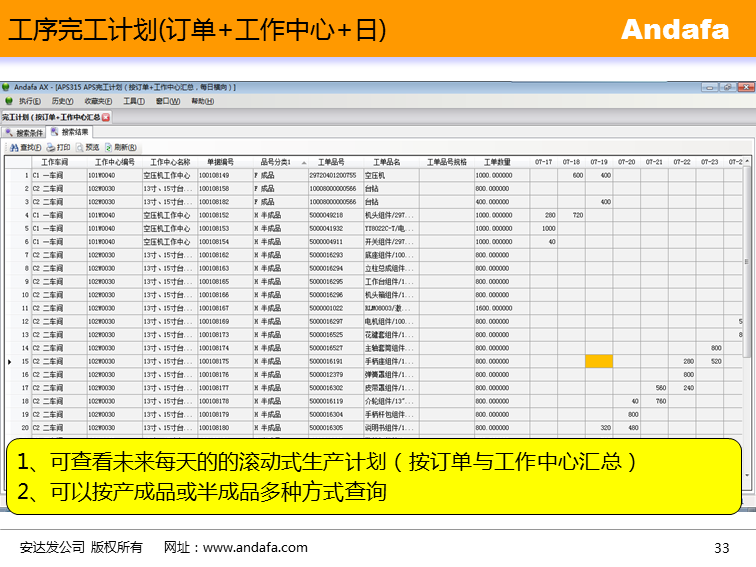Open the 历史(V) menu

point(62,101)
